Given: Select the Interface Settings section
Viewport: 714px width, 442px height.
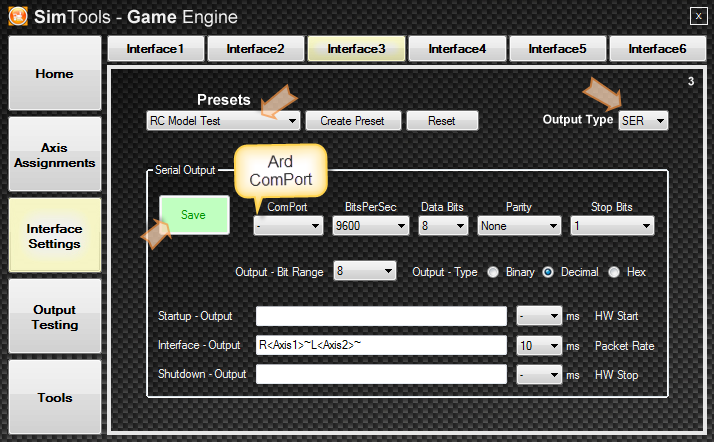Looking at the screenshot, I should 55,235.
